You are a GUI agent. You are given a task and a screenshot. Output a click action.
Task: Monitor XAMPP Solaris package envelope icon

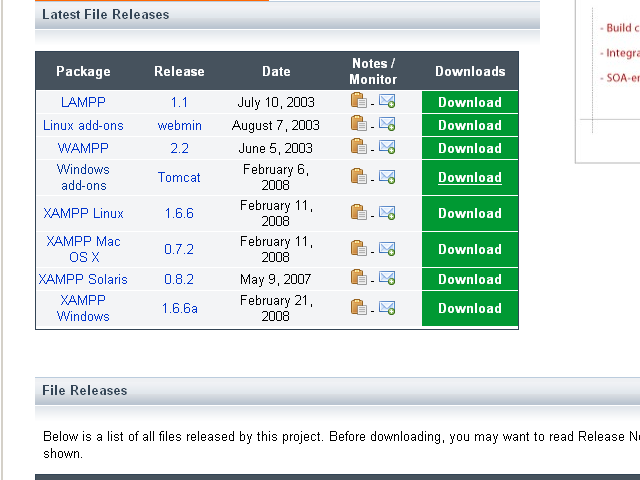(x=387, y=278)
